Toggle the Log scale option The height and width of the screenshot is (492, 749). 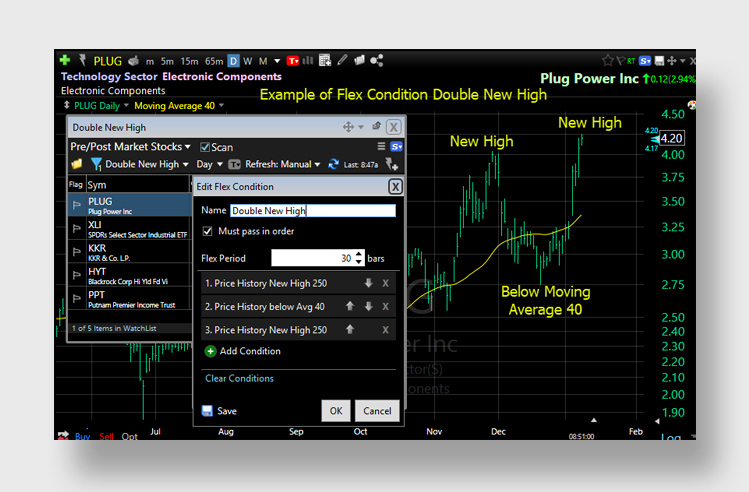tap(672, 438)
